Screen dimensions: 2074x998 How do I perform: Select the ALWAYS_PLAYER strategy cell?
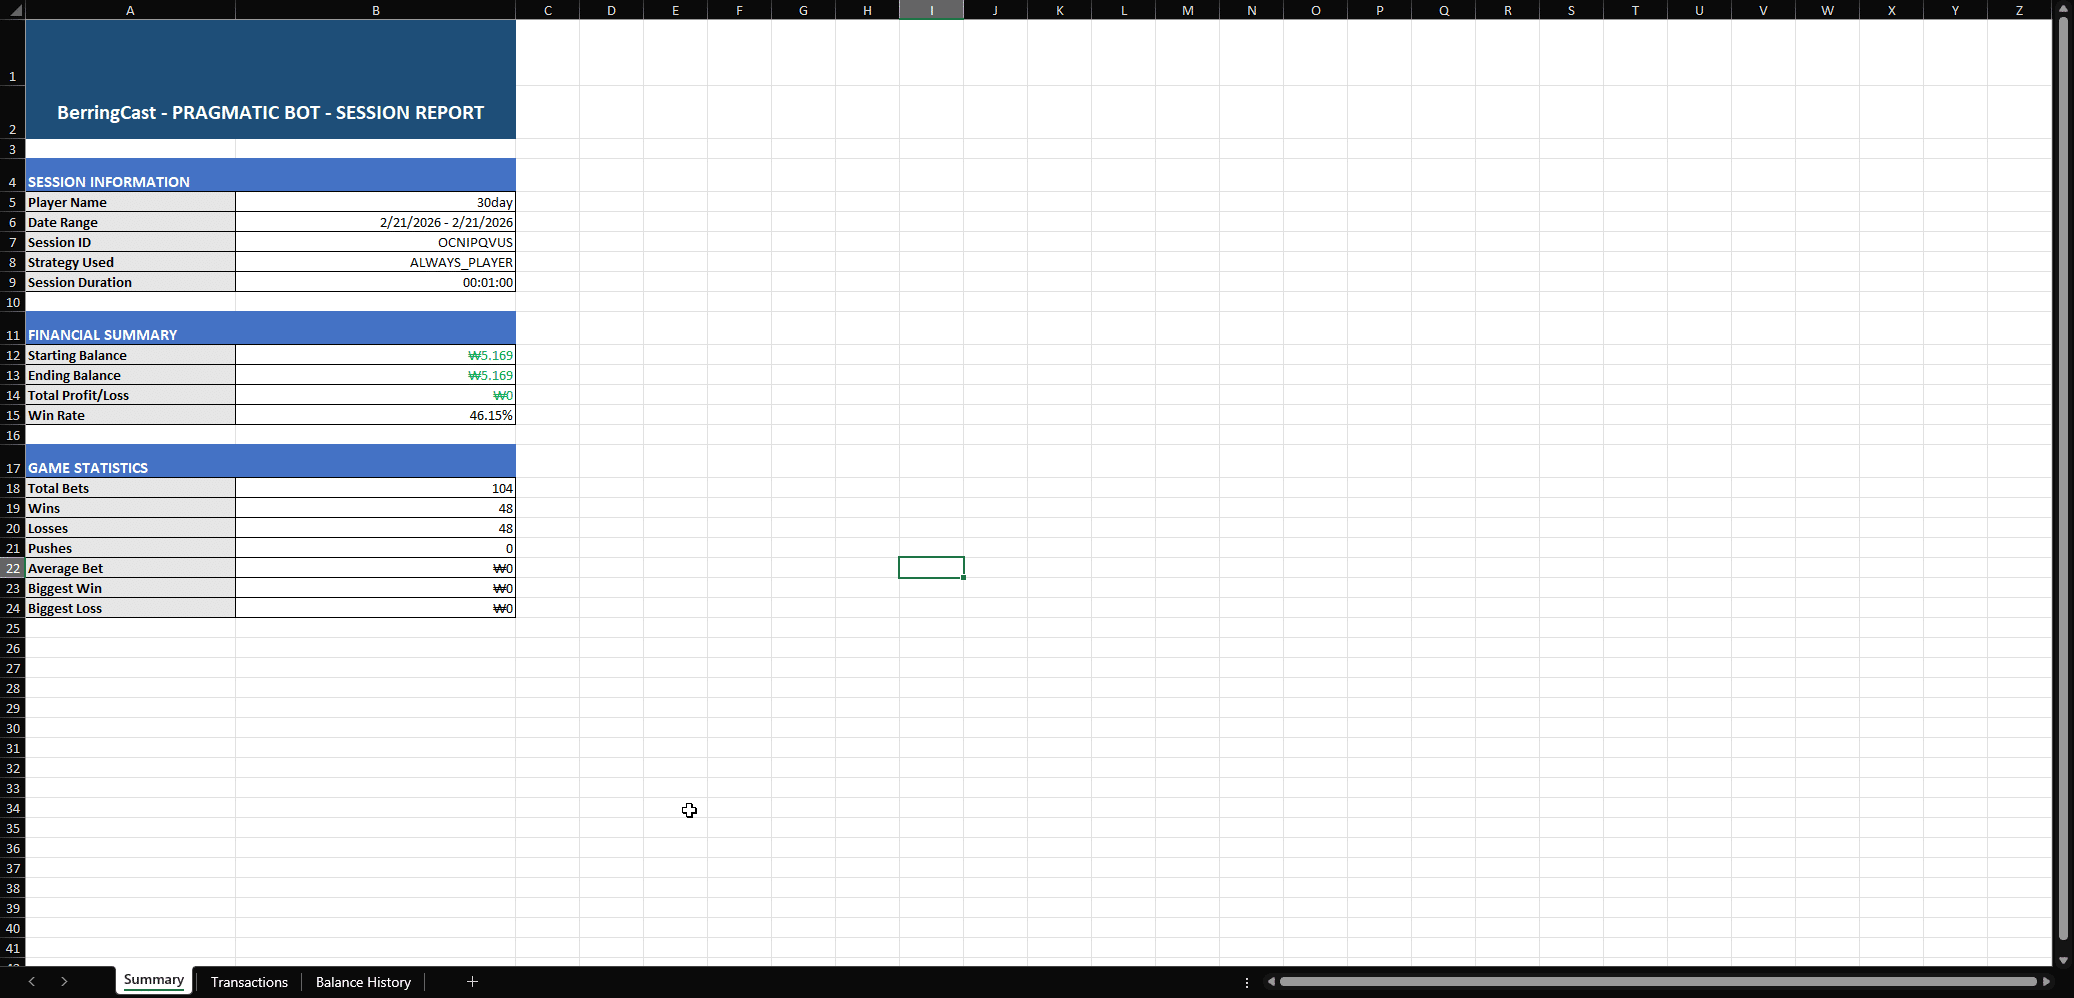(x=376, y=262)
